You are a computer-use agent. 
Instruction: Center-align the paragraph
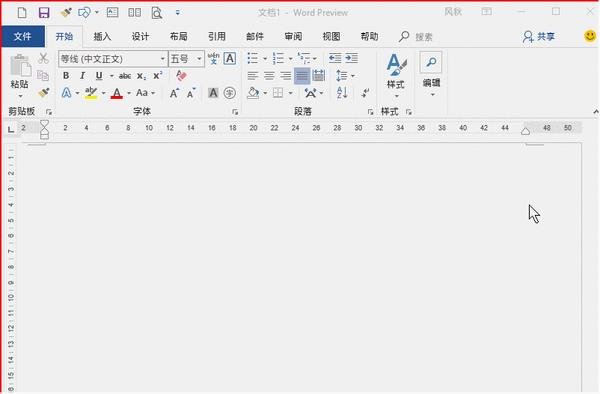pos(269,76)
